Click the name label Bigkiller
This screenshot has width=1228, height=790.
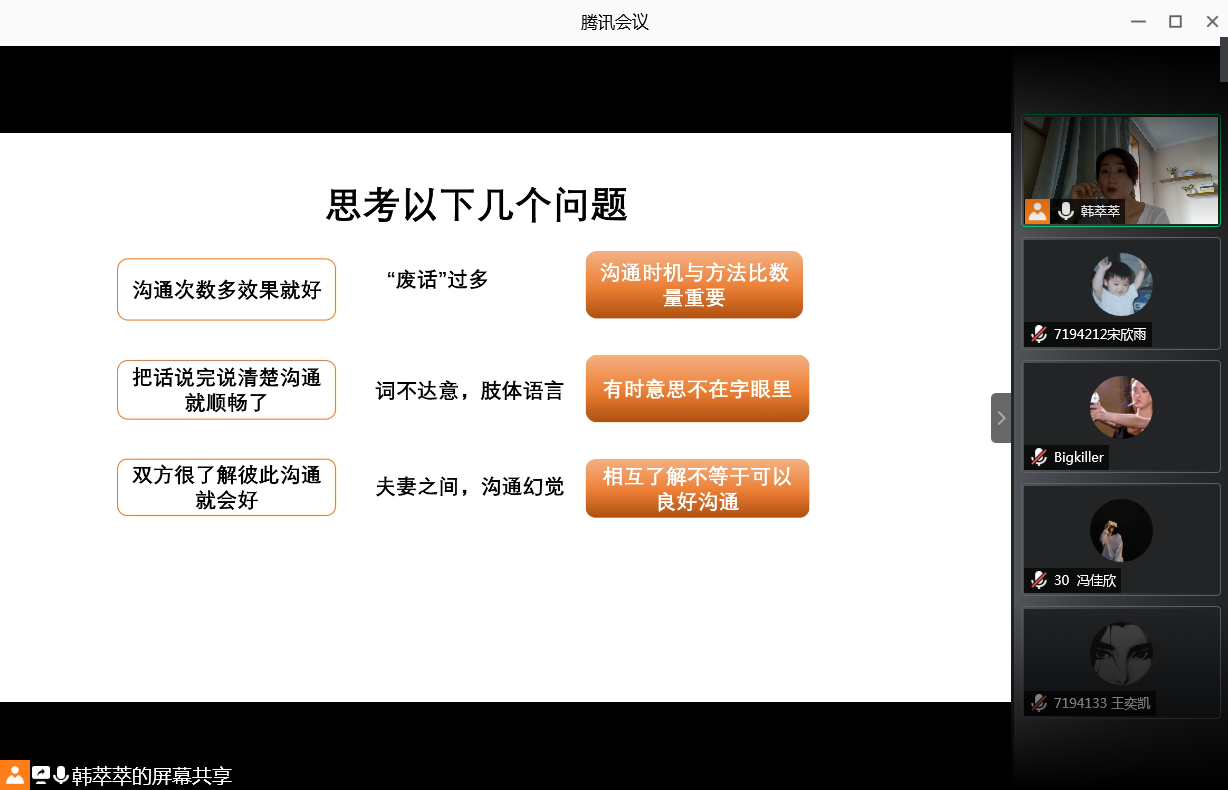(x=1078, y=457)
